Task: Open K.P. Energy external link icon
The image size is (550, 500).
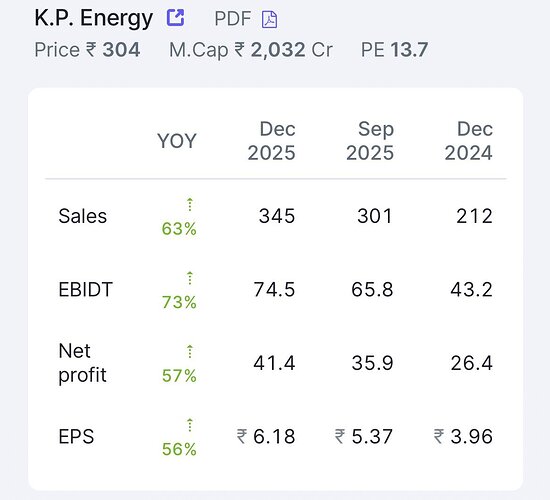Action: [175, 18]
